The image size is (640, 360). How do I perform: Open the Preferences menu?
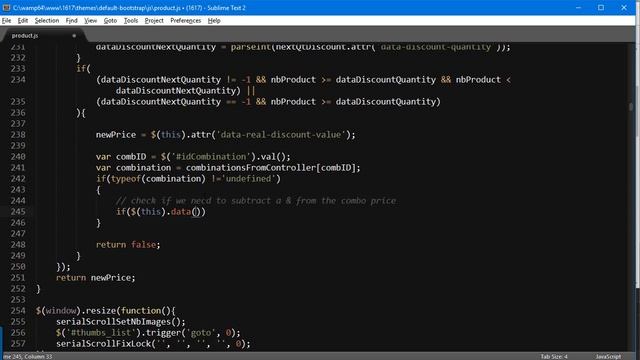186,20
